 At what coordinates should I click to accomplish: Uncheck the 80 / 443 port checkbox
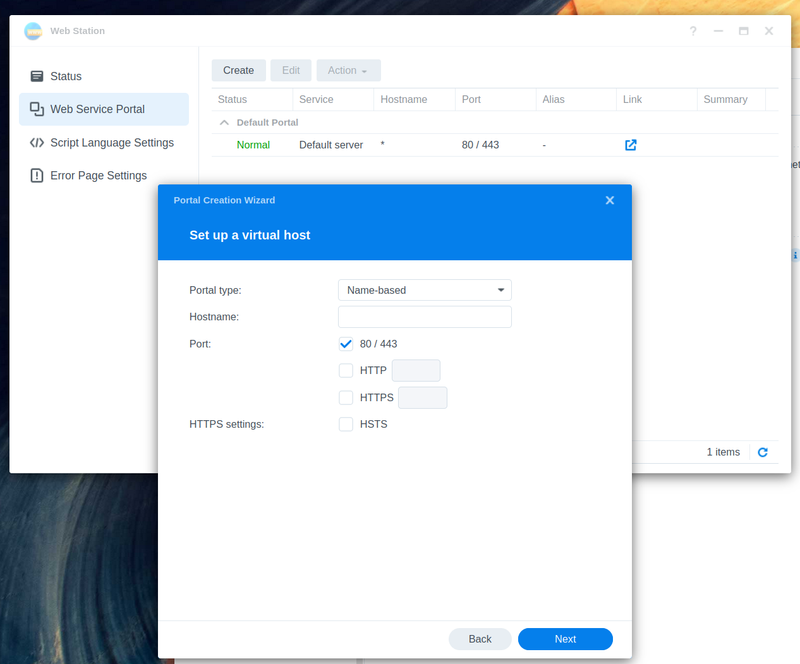pos(346,344)
